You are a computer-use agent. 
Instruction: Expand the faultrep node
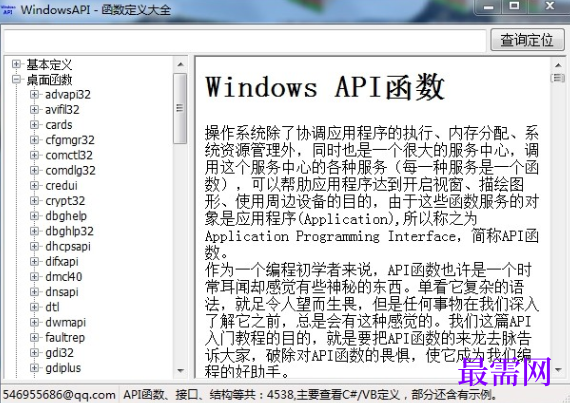(34, 338)
